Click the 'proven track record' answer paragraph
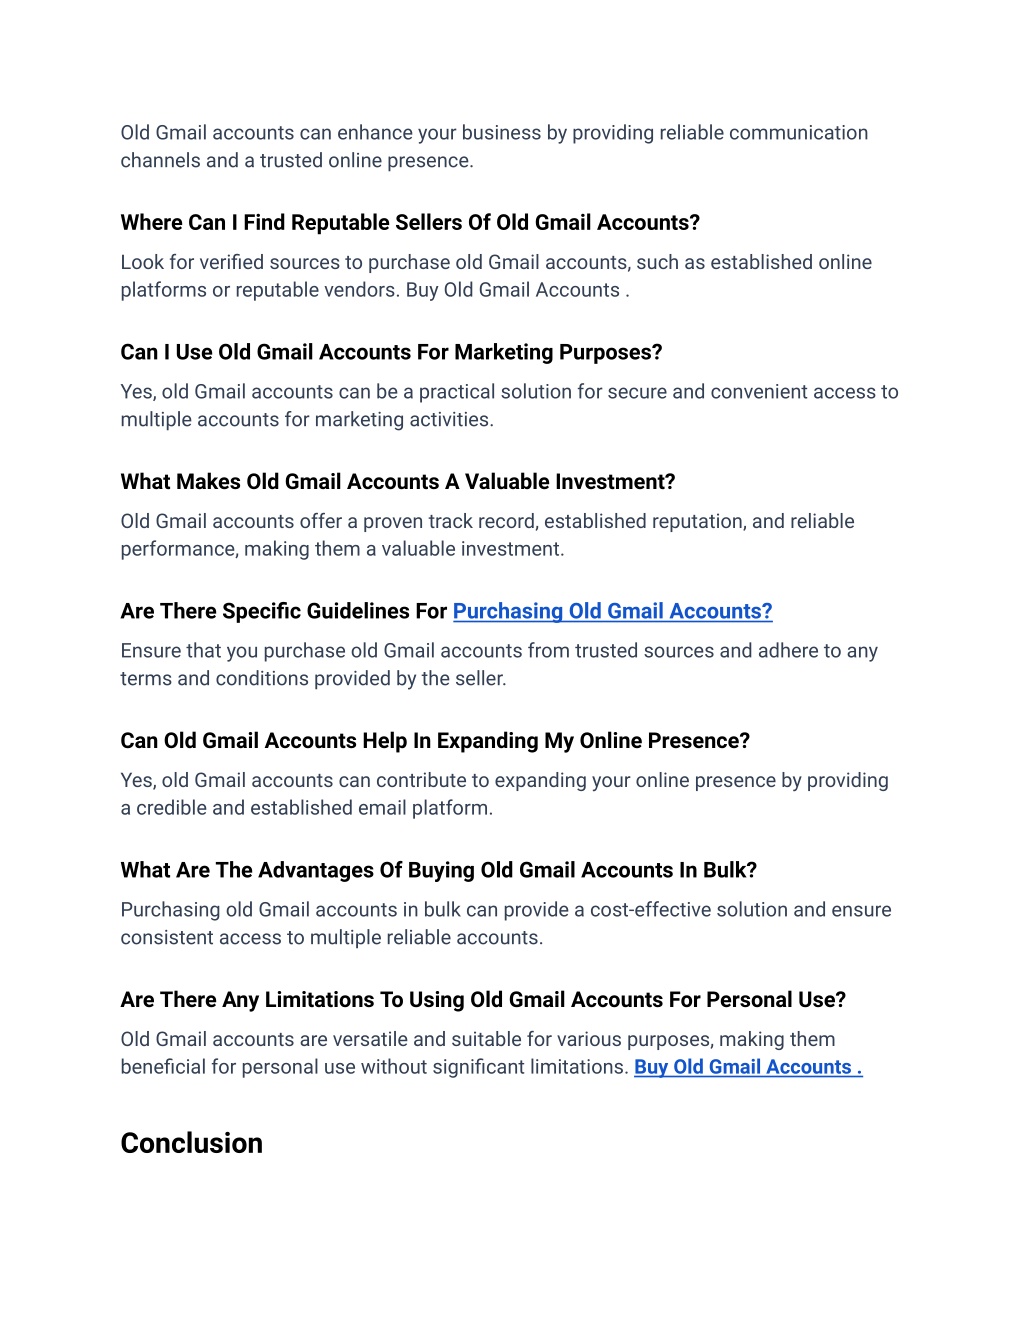 tap(488, 535)
